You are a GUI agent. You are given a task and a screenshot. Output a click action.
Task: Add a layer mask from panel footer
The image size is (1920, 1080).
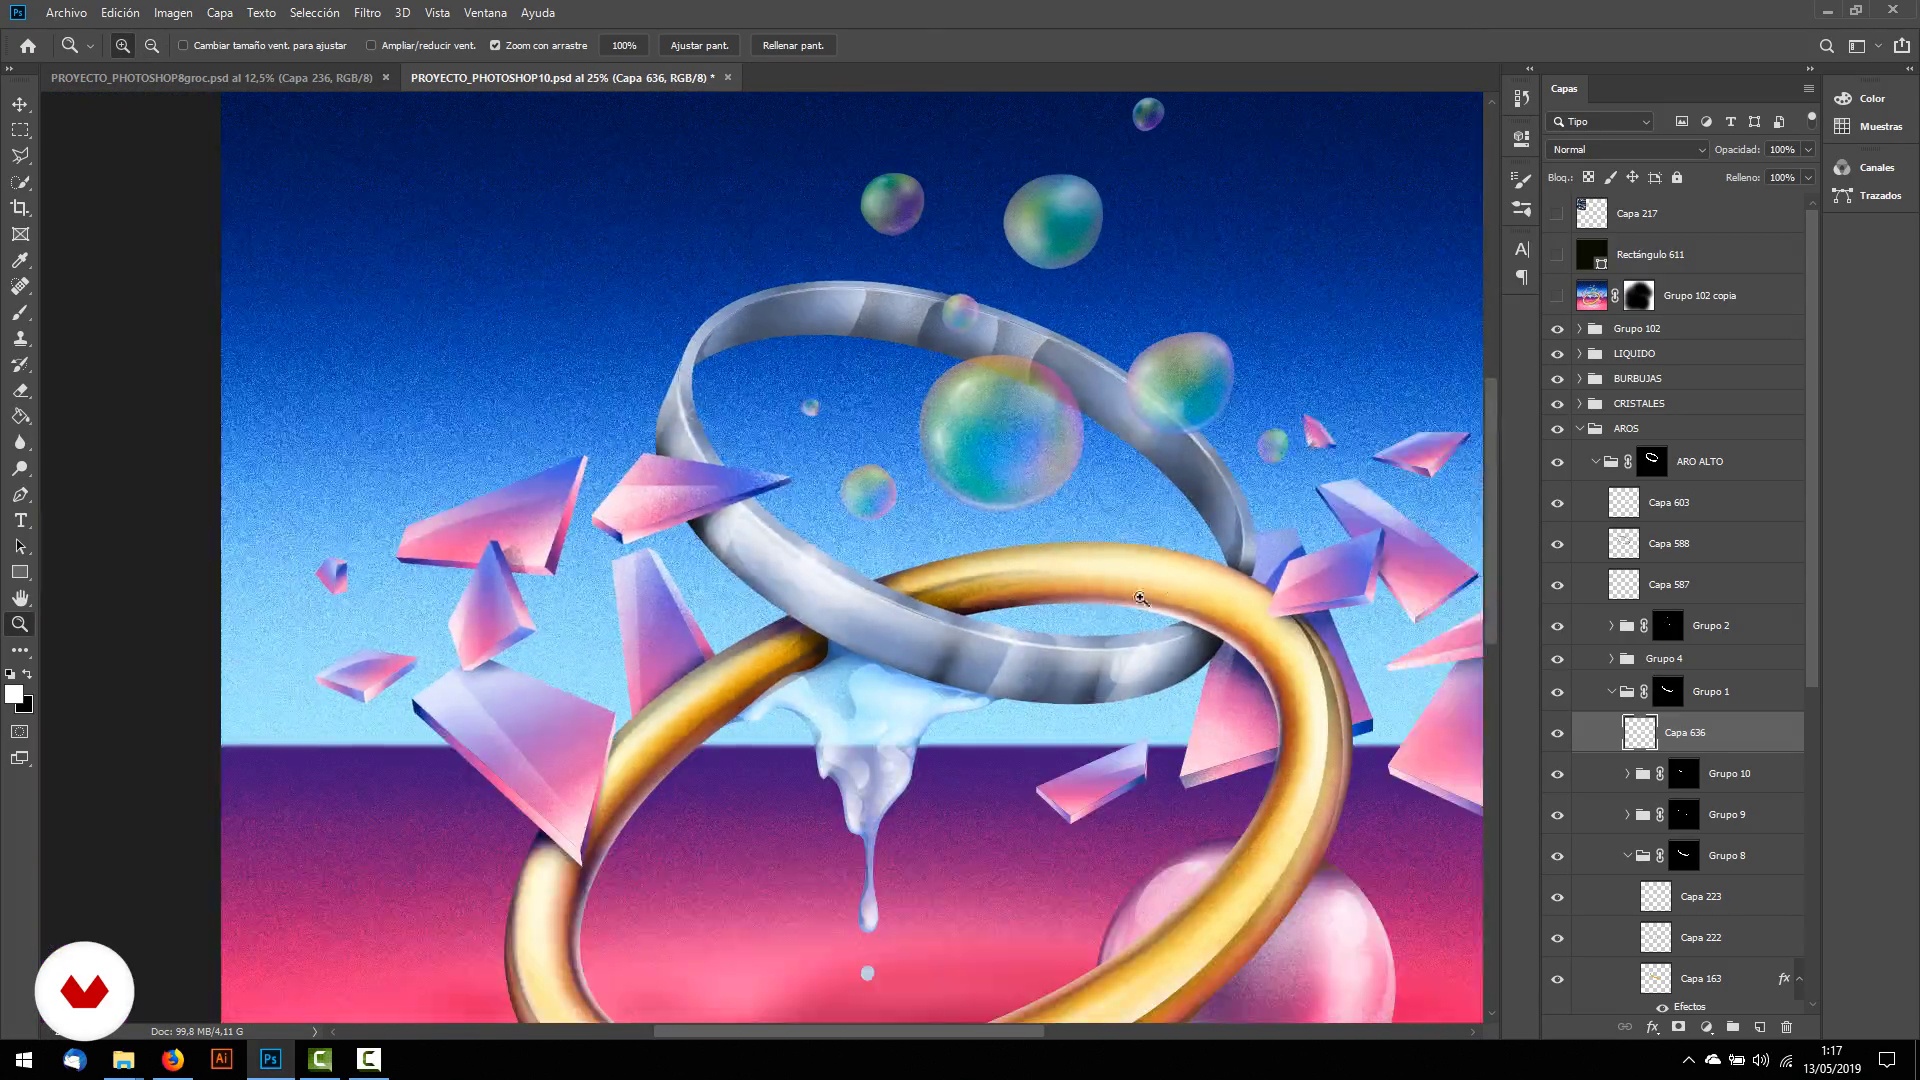(x=1679, y=1026)
